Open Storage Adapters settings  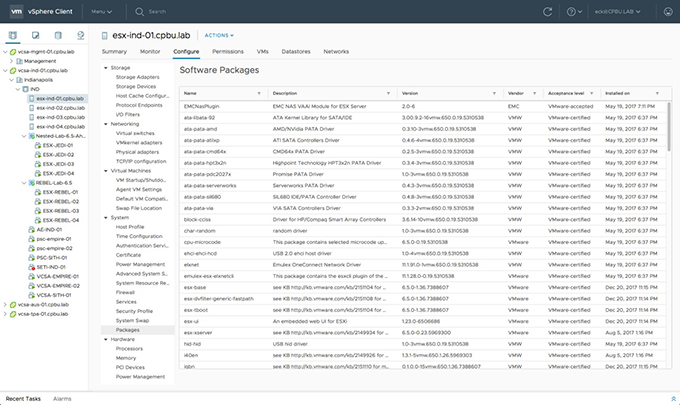pos(137,77)
